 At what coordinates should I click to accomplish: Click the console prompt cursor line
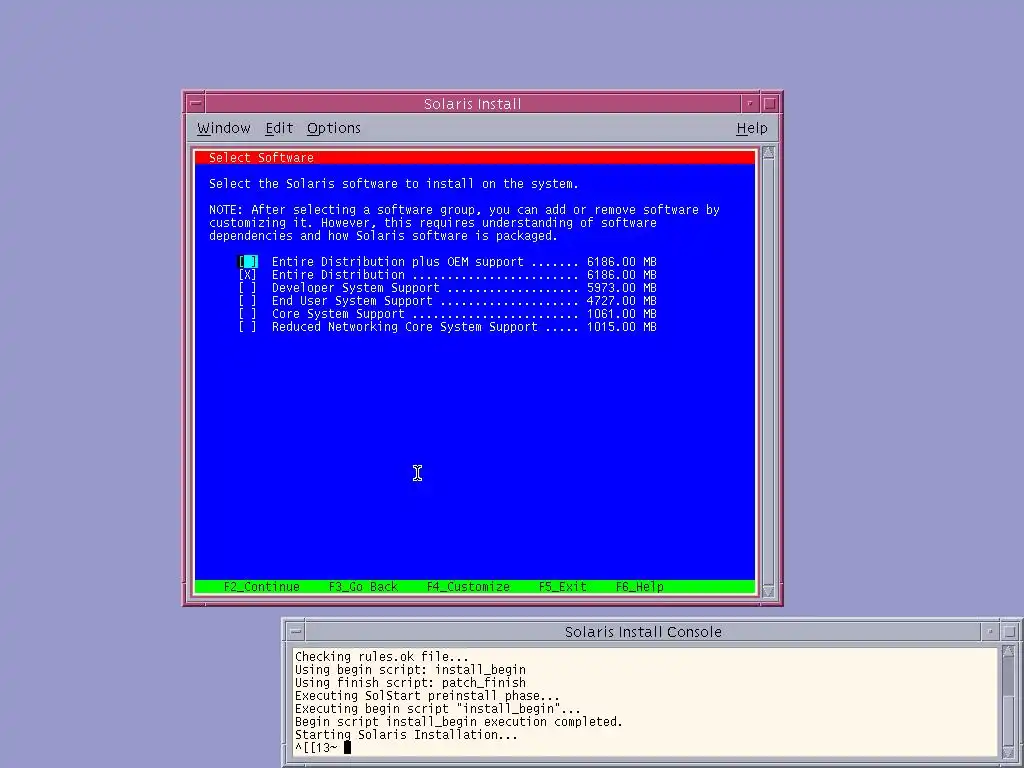[x=323, y=748]
